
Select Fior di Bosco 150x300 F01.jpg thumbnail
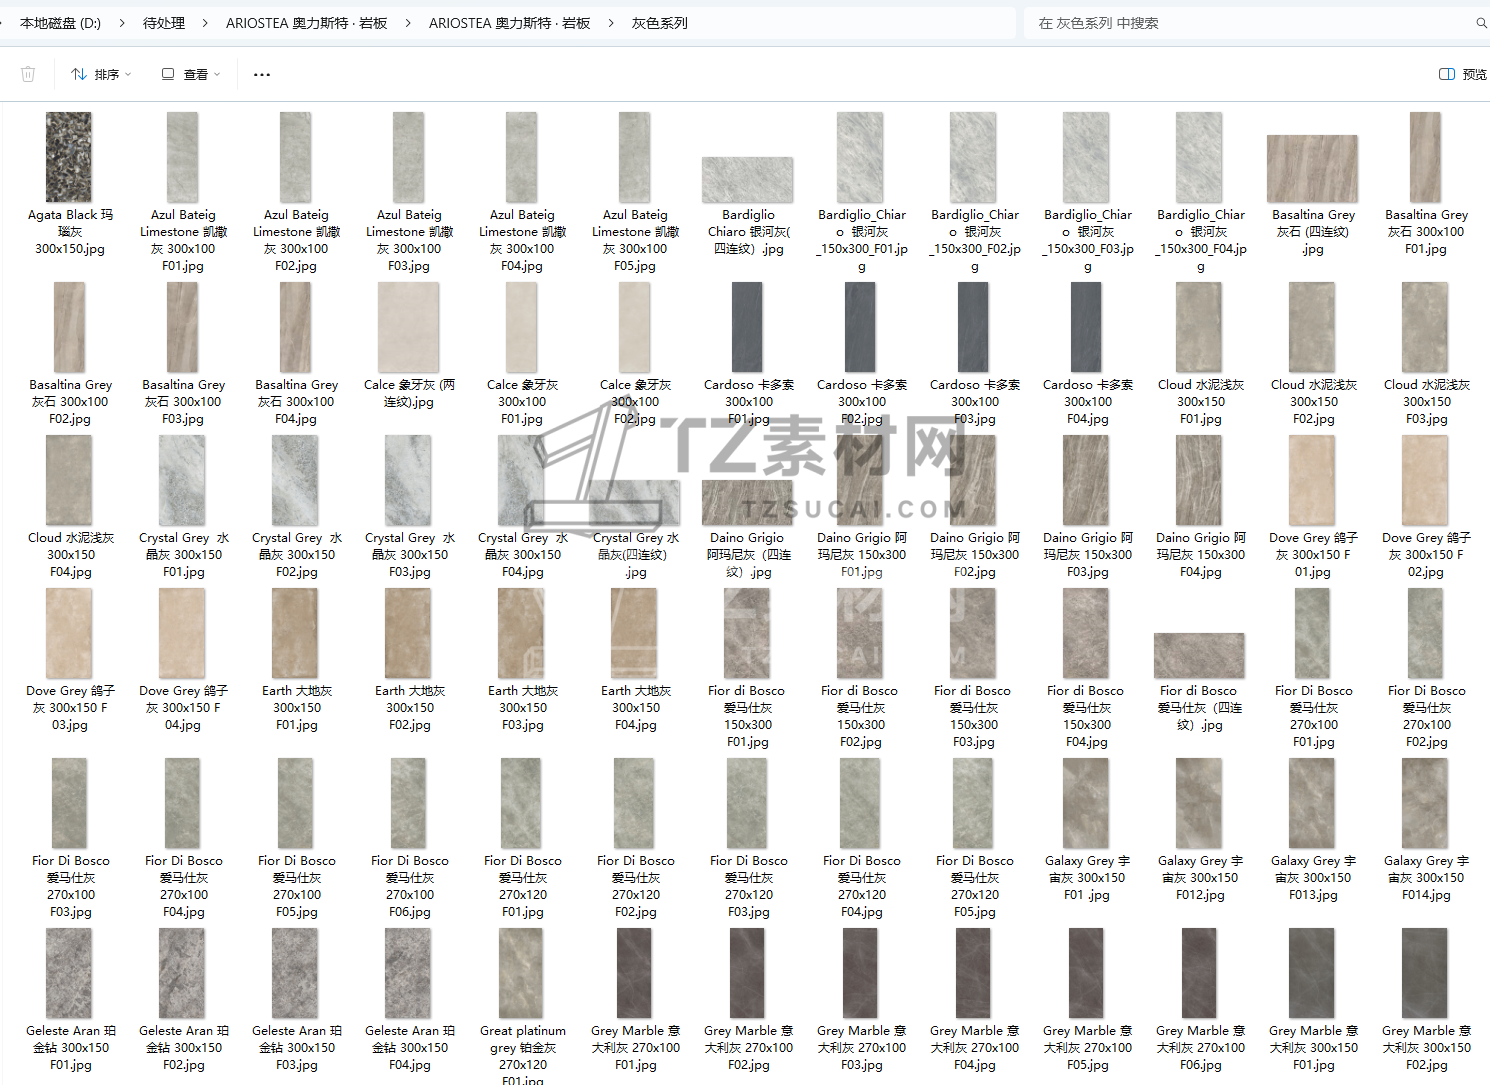coord(747,633)
